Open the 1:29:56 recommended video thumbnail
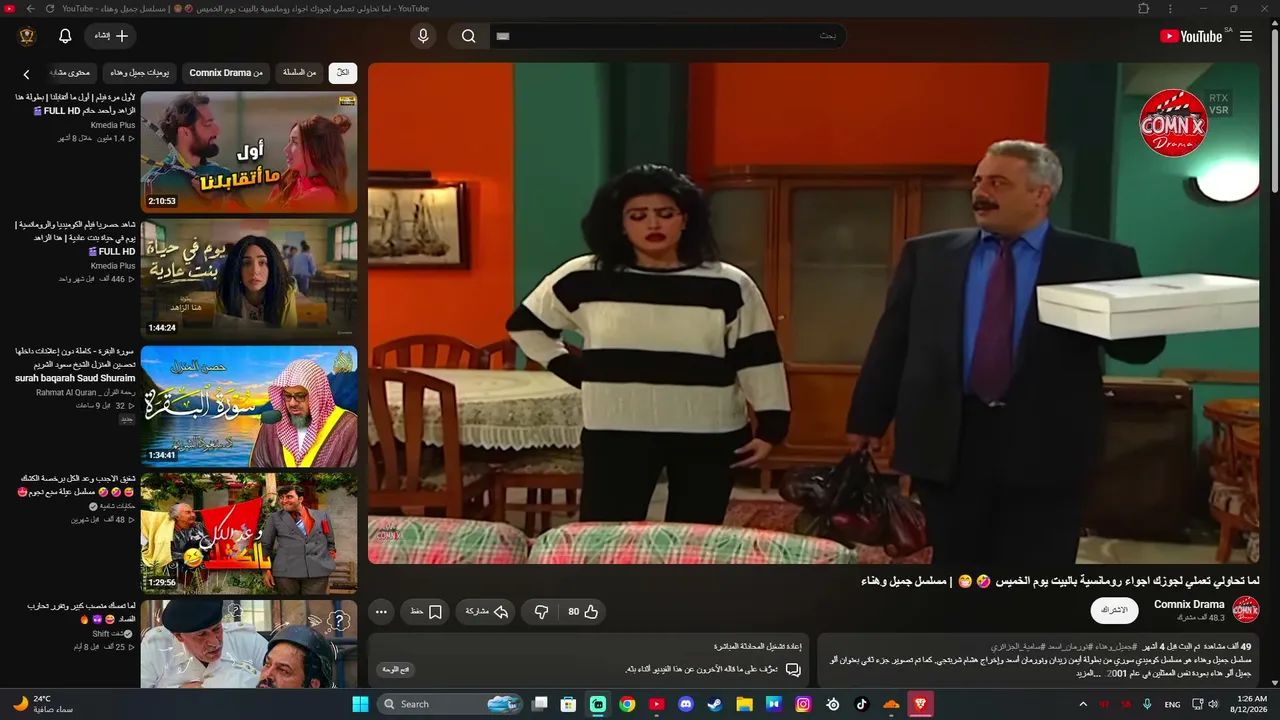Viewport: 1280px width, 720px height. [249, 533]
